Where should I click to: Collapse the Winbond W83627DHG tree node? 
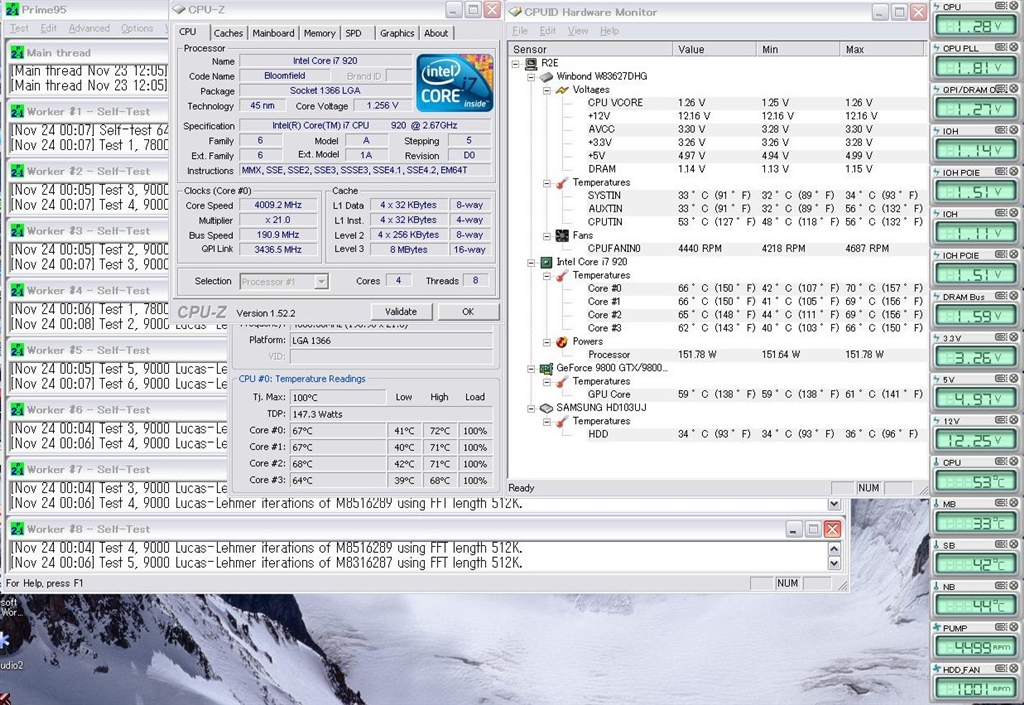[x=532, y=77]
